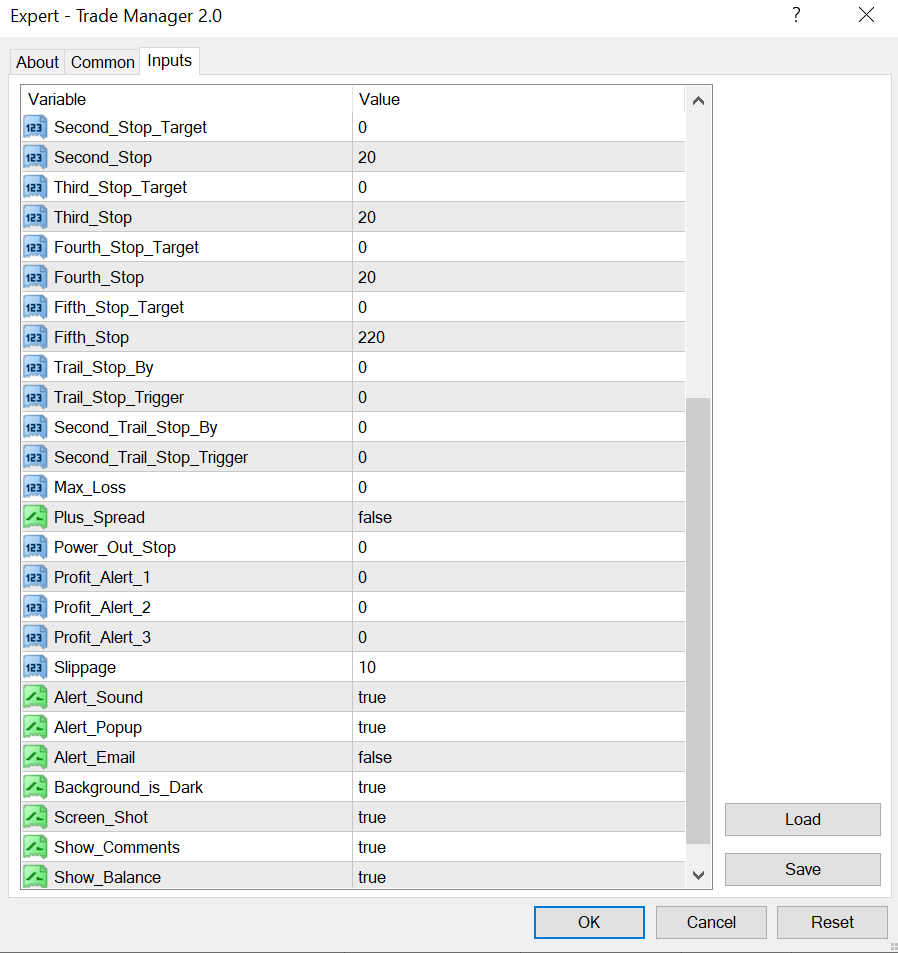Click the Reset button
This screenshot has height=953, width=898.
point(832,922)
